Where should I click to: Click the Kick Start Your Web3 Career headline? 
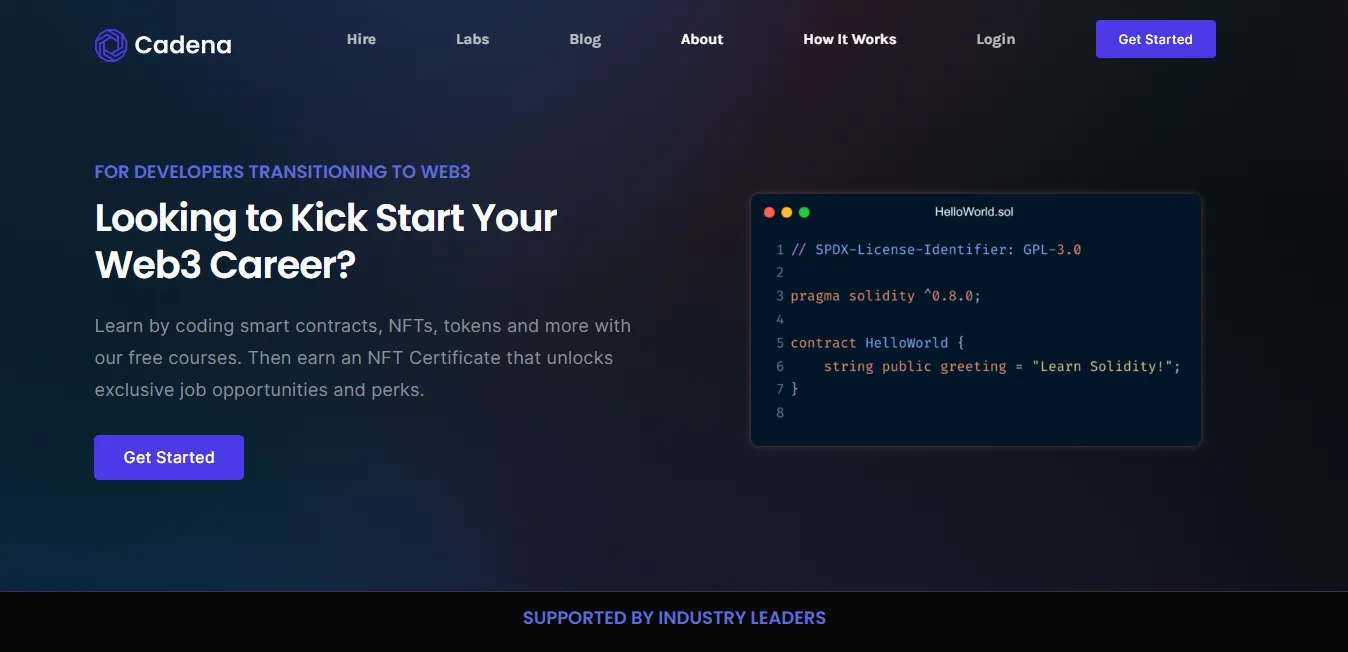[325, 241]
